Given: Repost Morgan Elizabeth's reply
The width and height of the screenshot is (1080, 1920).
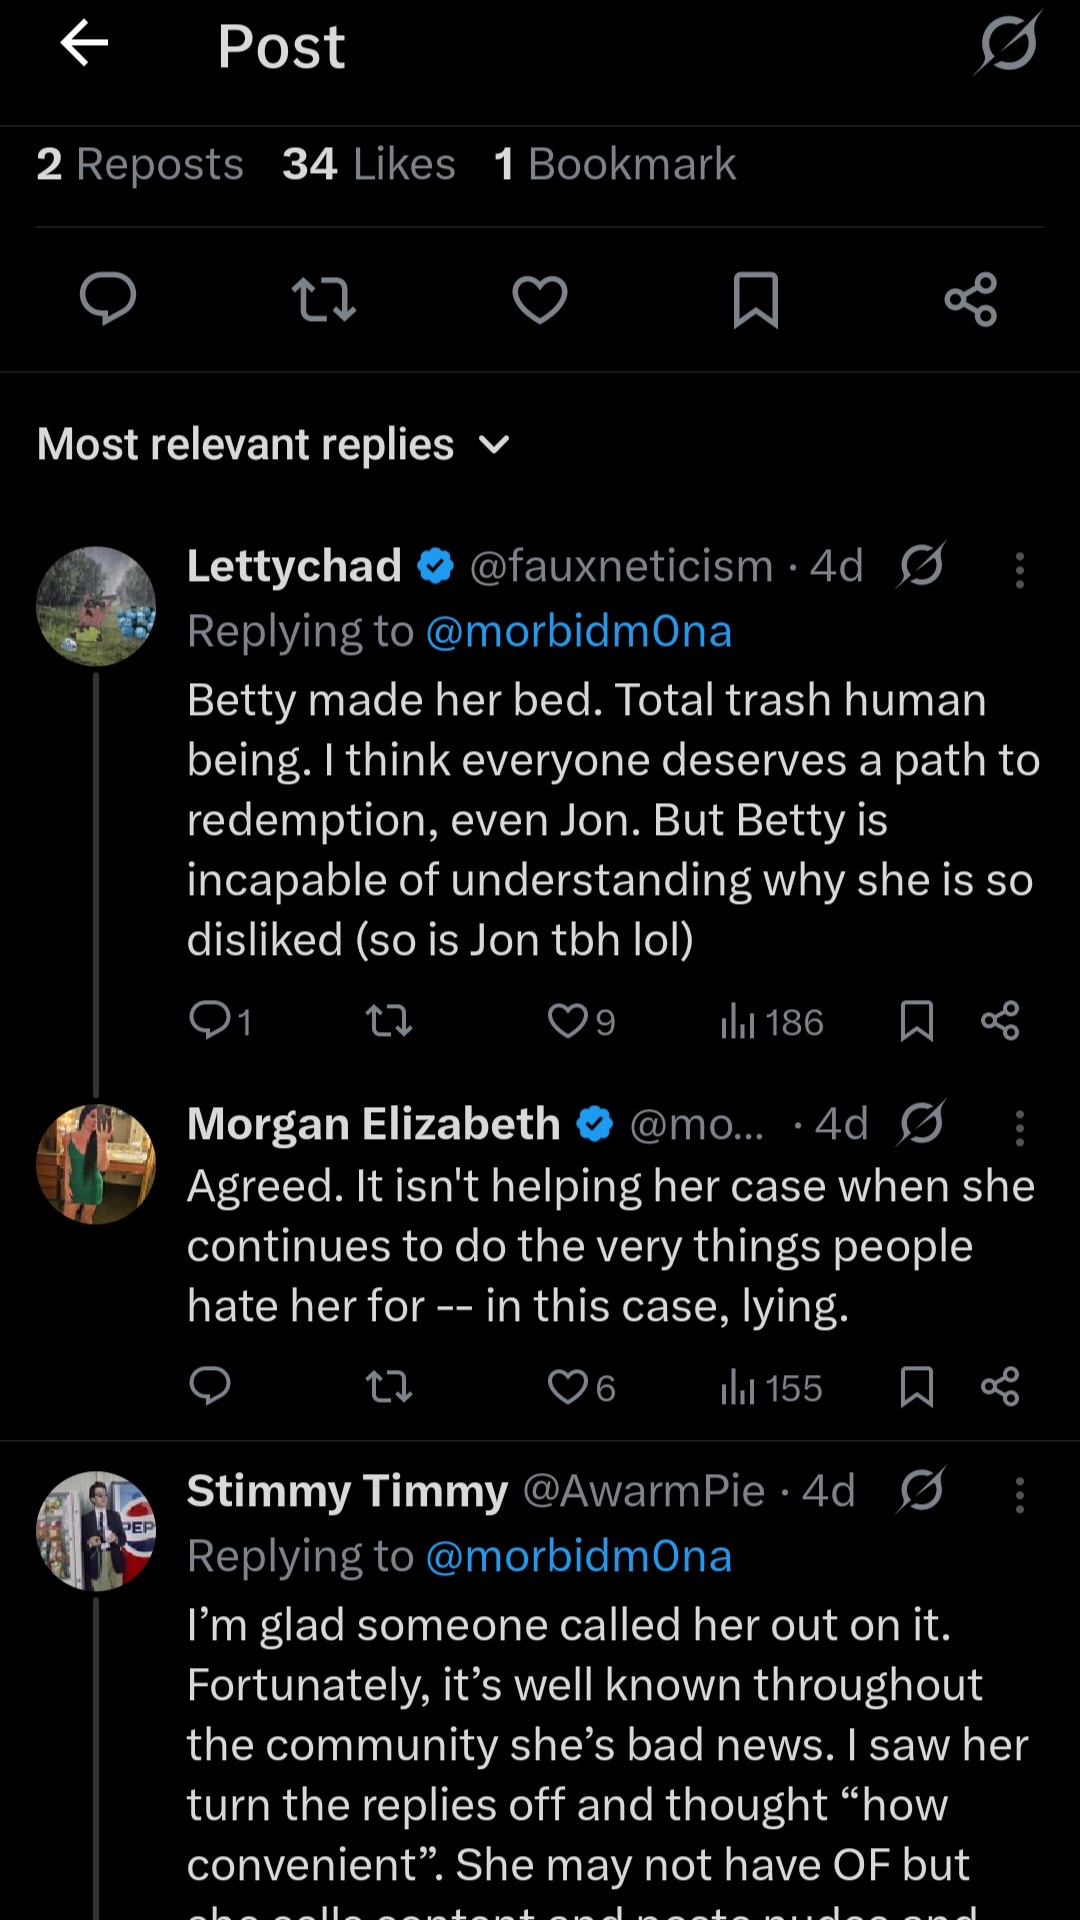Looking at the screenshot, I should (x=389, y=1387).
